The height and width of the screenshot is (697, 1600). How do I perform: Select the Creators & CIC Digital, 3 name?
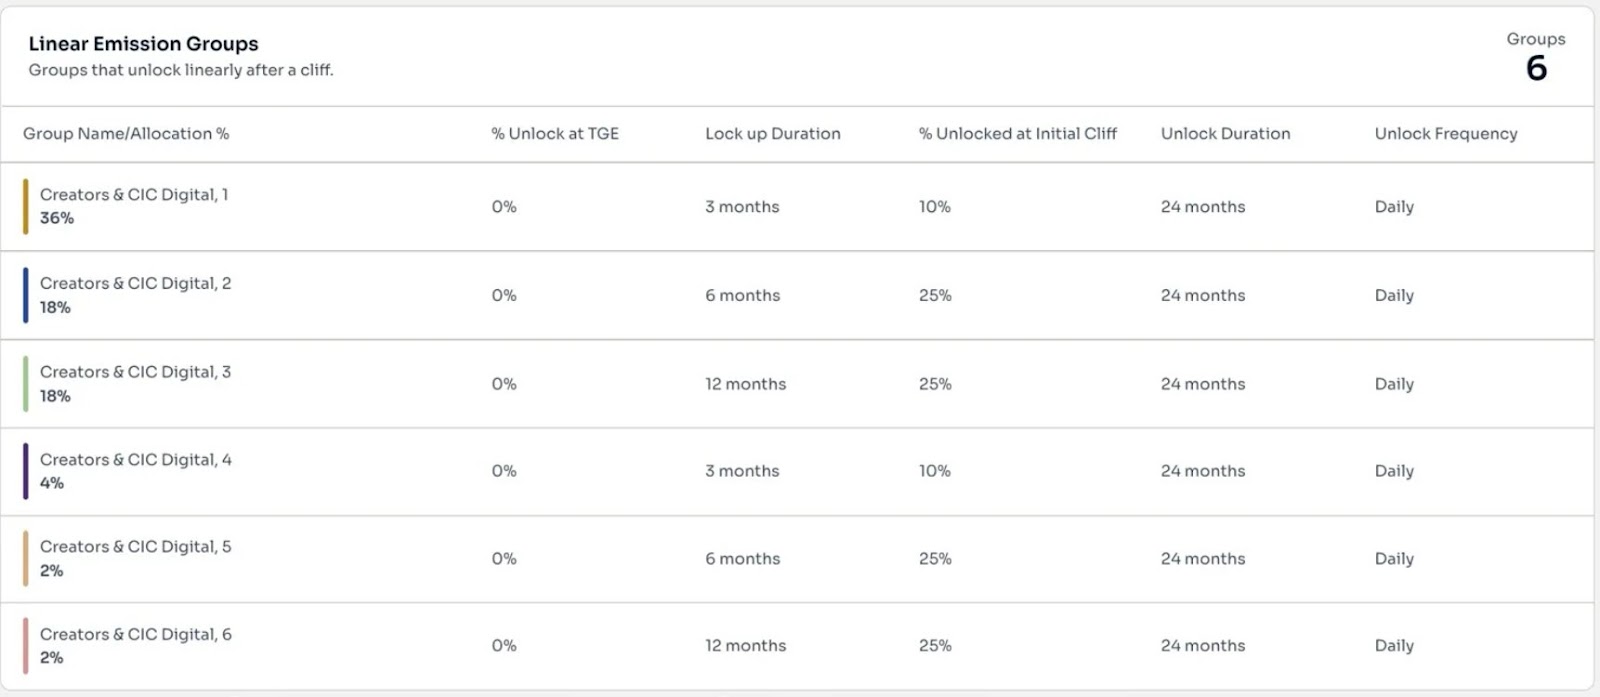click(x=135, y=372)
